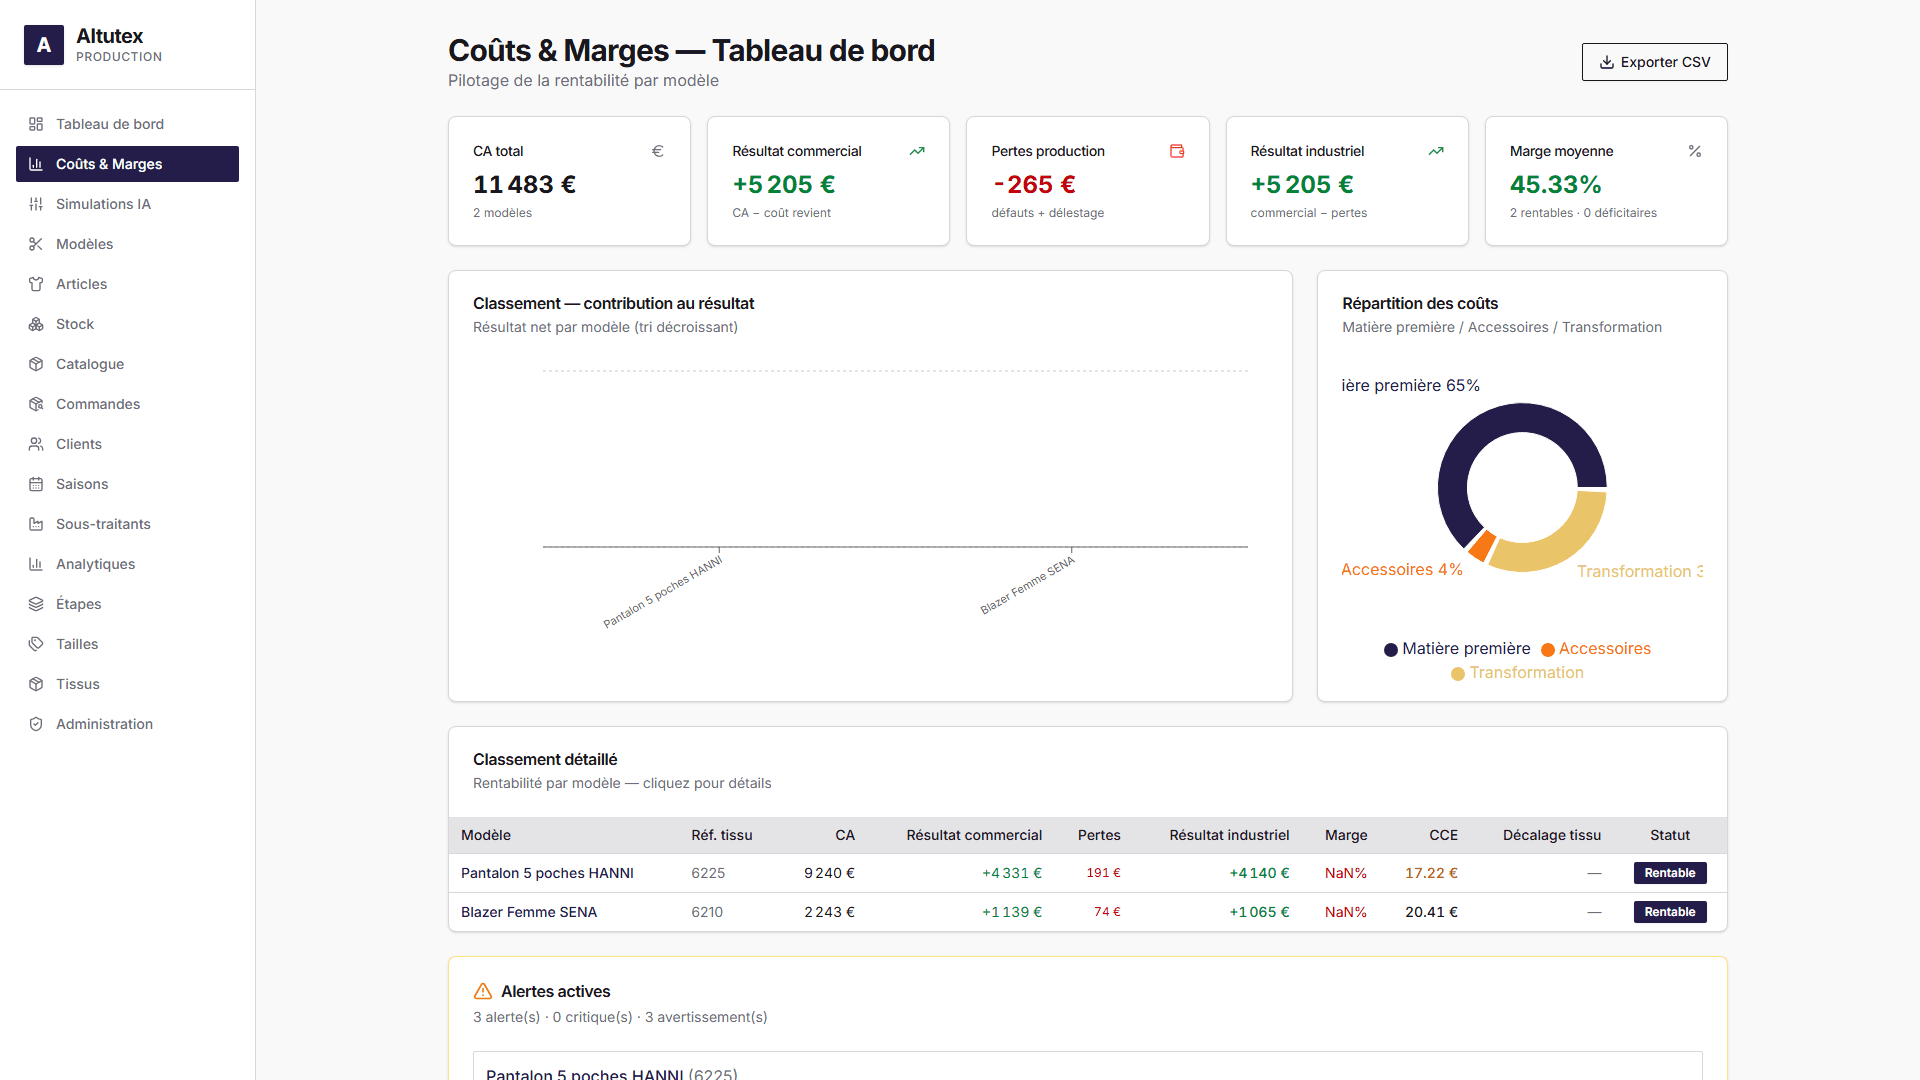Click the Administration shield icon
1920x1080 pixels.
[36, 724]
